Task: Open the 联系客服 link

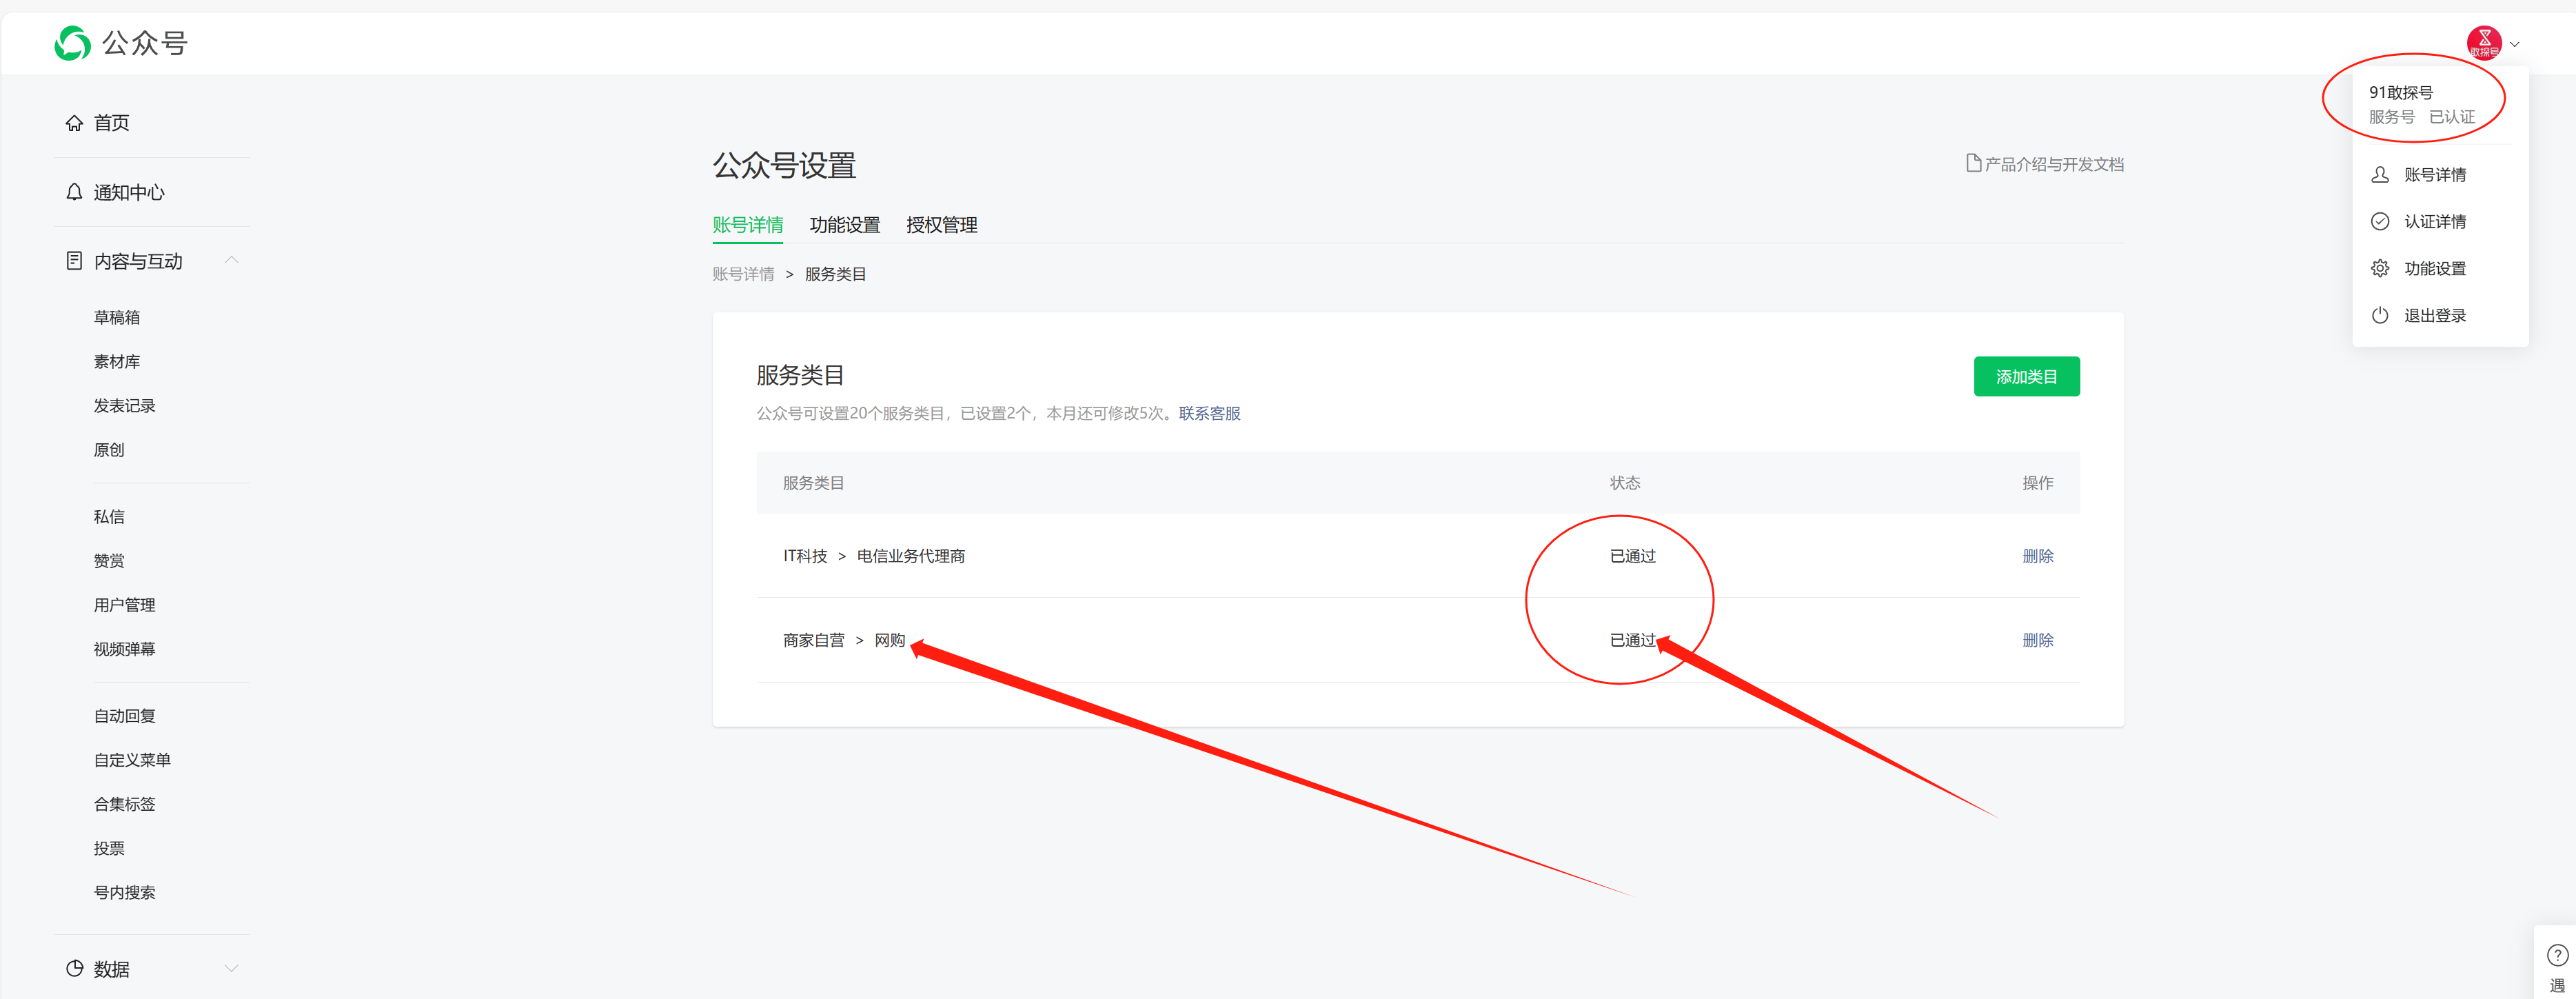Action: (1209, 414)
